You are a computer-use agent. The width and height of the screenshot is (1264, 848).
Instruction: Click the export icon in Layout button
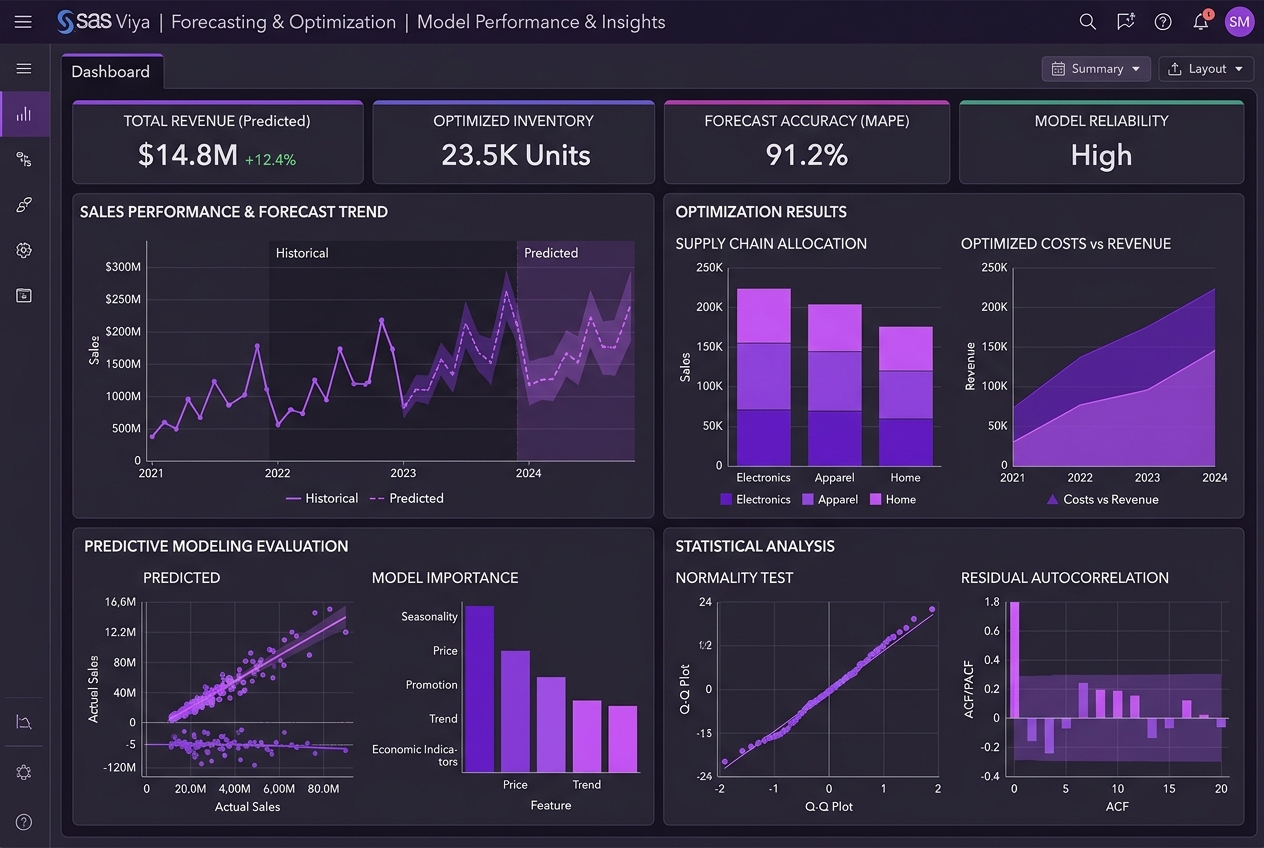[x=1175, y=69]
